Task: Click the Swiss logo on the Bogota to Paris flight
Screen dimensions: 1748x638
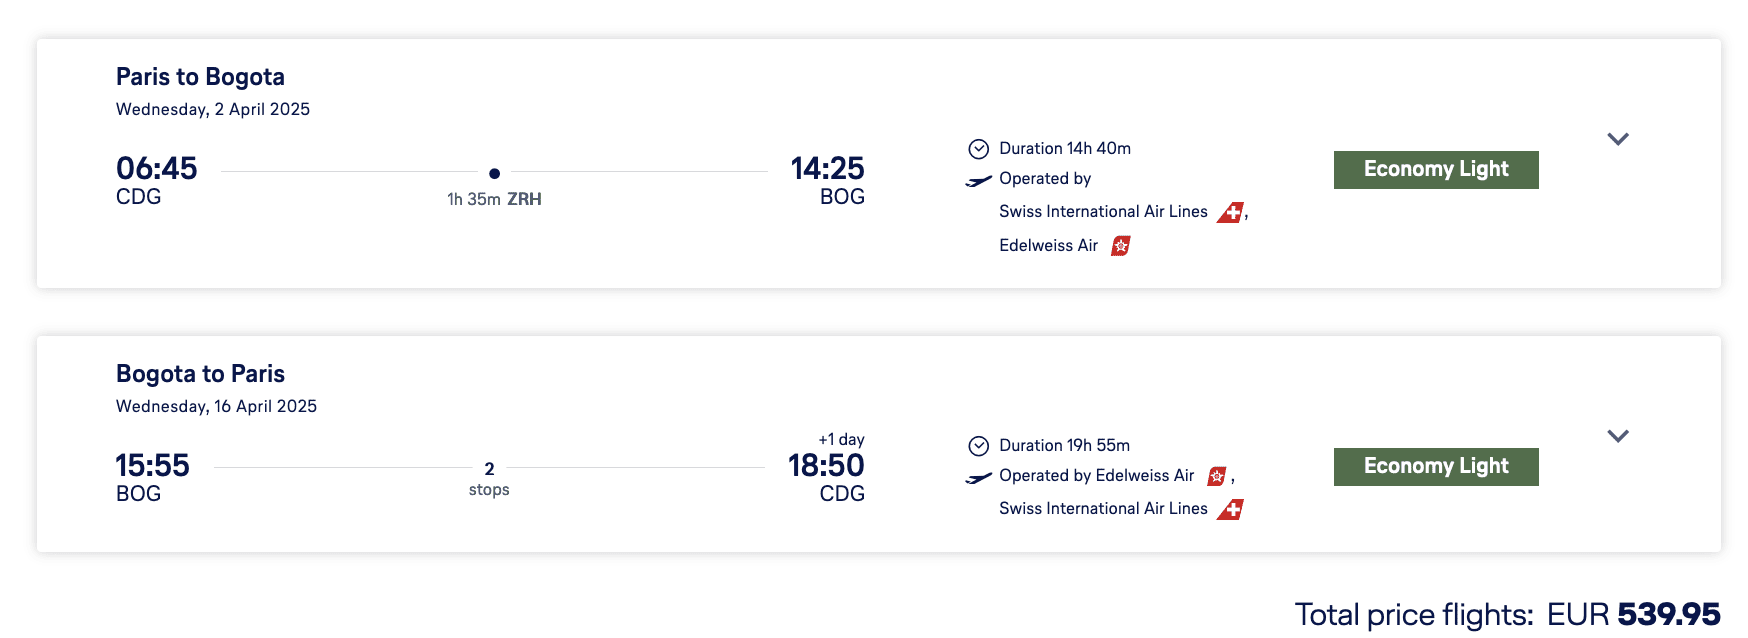Action: [x=1230, y=509]
